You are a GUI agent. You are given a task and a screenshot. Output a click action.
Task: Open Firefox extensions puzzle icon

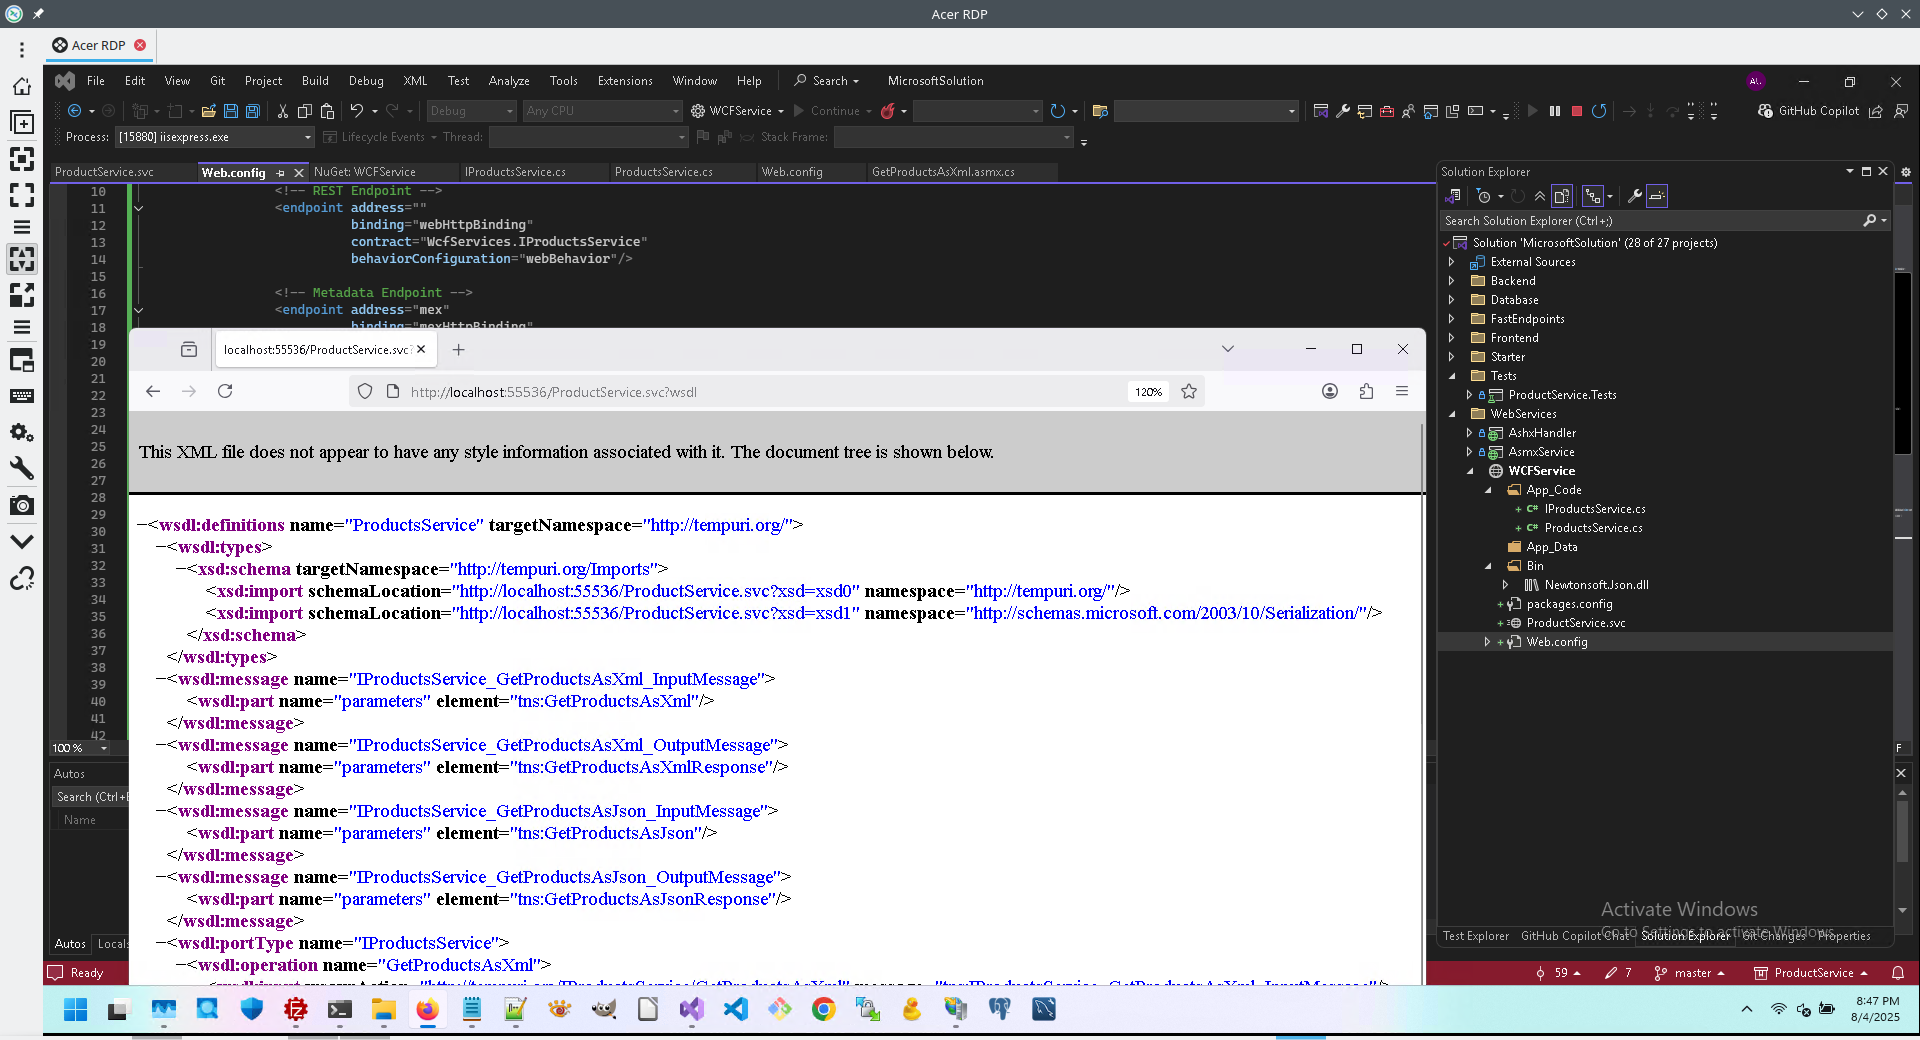[x=1366, y=391]
